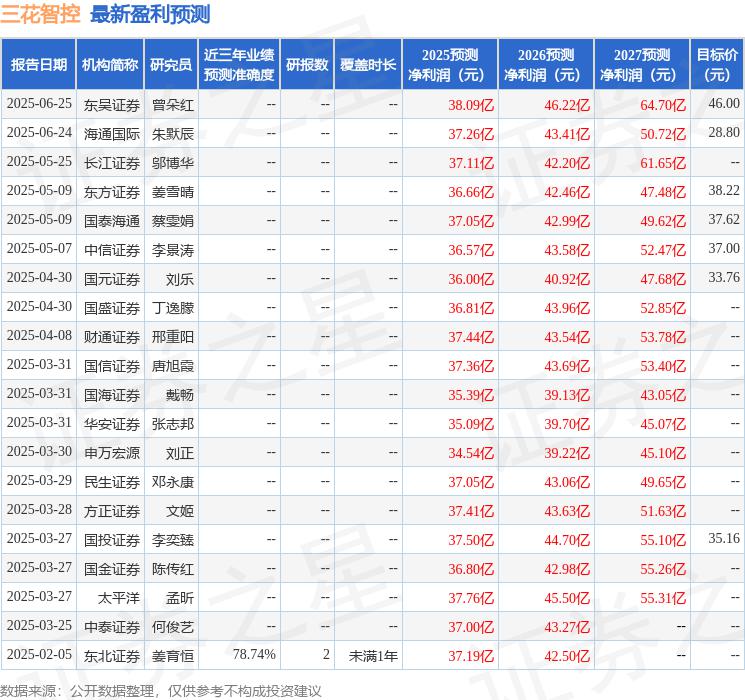745x700 pixels.
Task: Click analyst name 唐旭霞
Action: [173, 366]
